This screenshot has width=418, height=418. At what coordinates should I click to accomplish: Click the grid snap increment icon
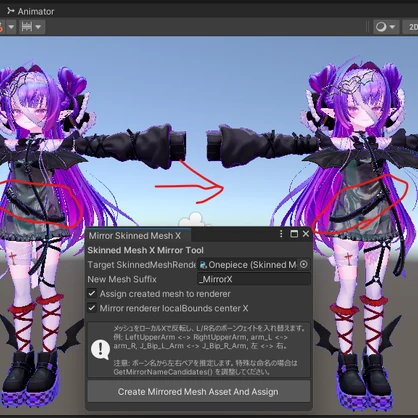point(27,27)
